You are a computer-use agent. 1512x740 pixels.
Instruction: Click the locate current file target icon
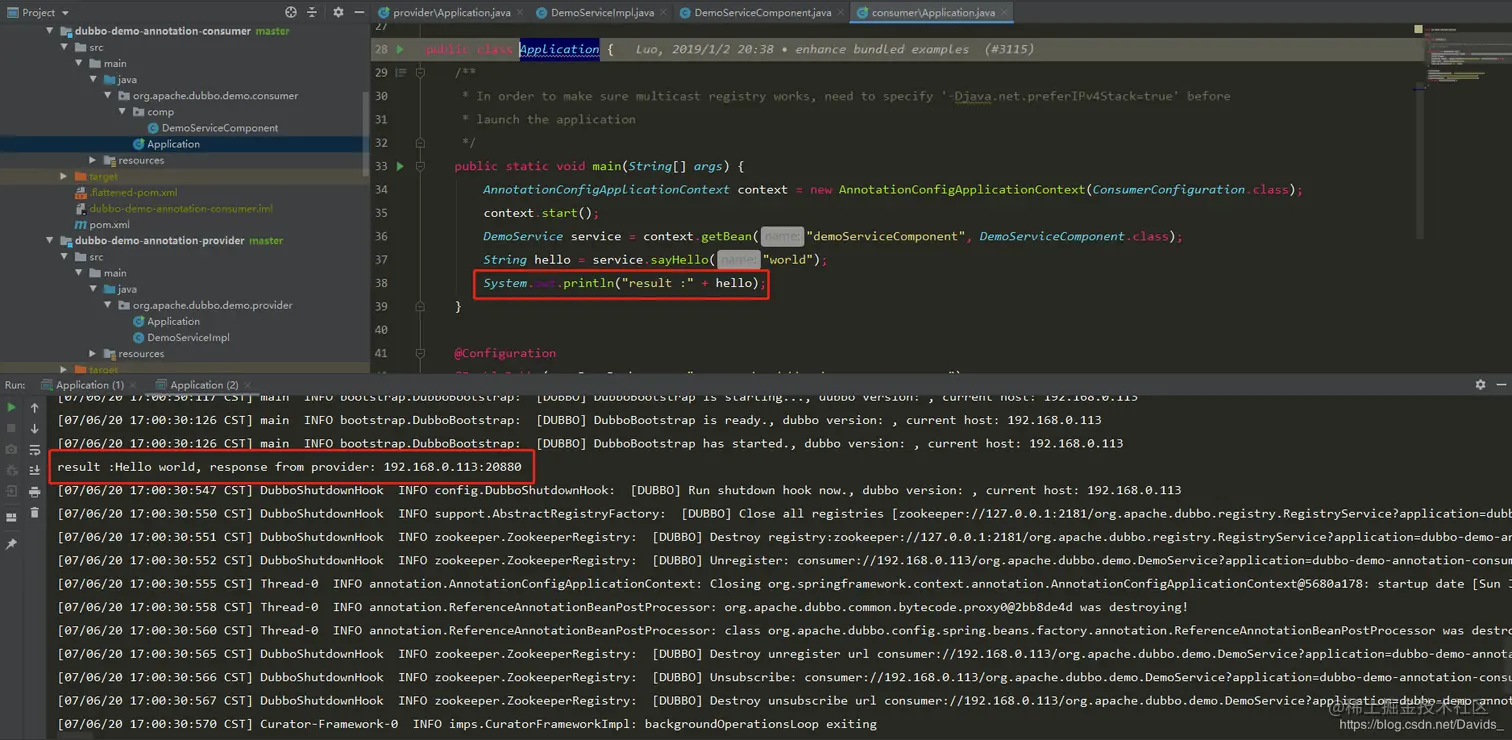(291, 12)
